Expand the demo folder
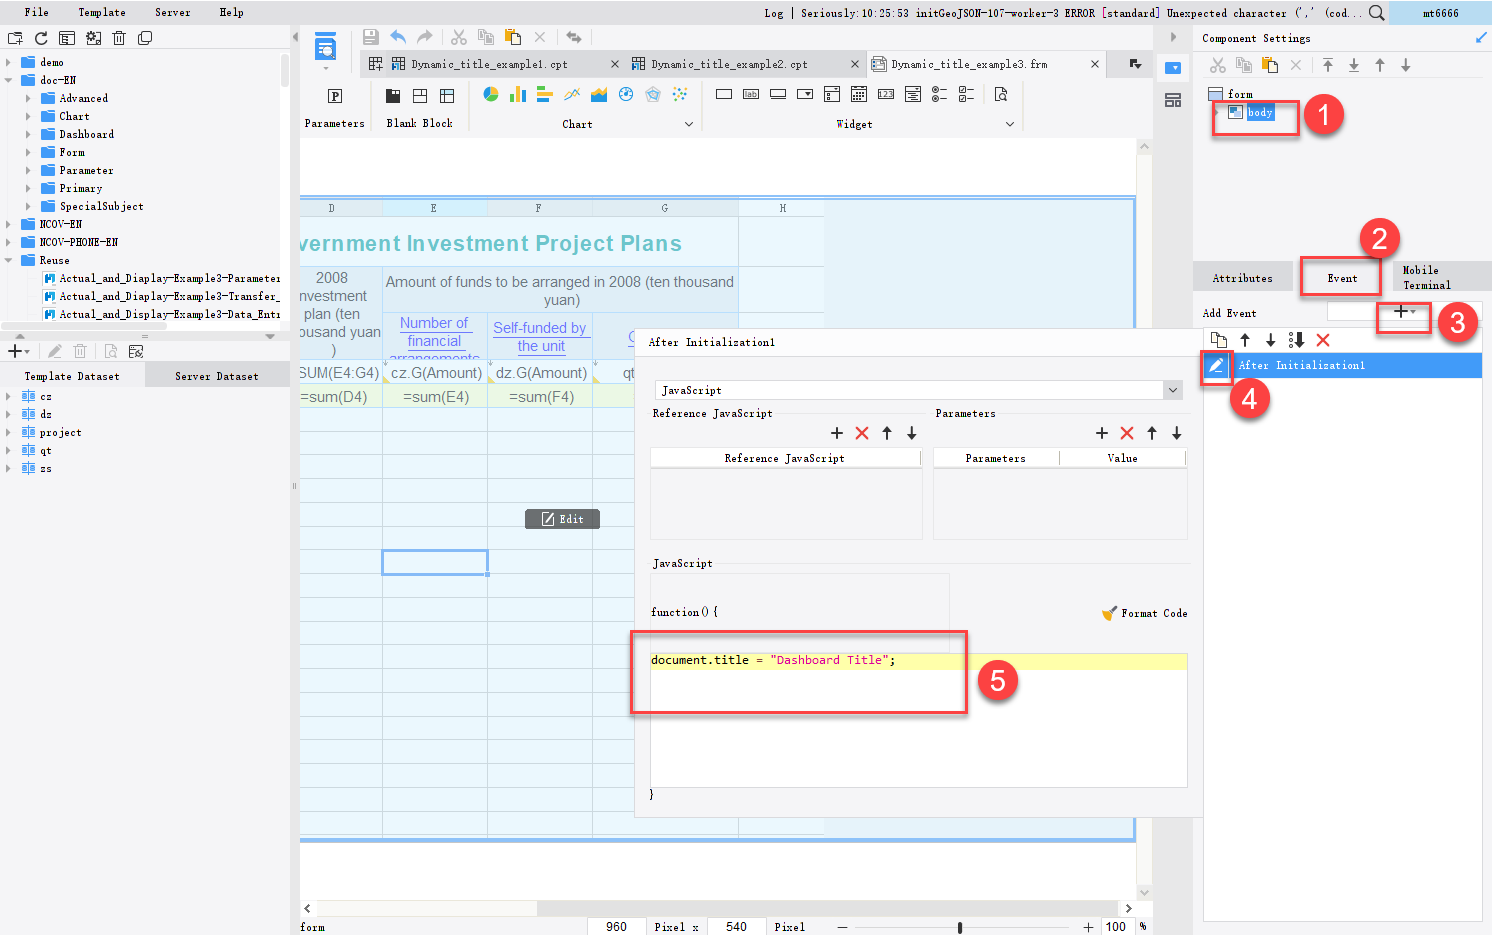 coord(8,62)
